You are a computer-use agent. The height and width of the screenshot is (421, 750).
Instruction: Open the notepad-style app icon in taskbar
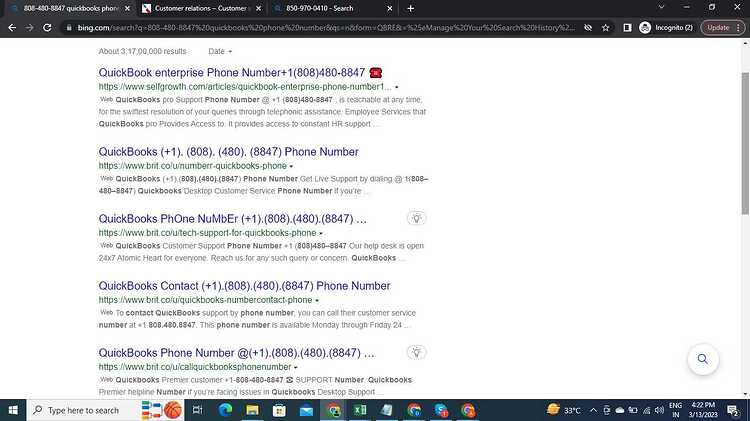(387, 410)
